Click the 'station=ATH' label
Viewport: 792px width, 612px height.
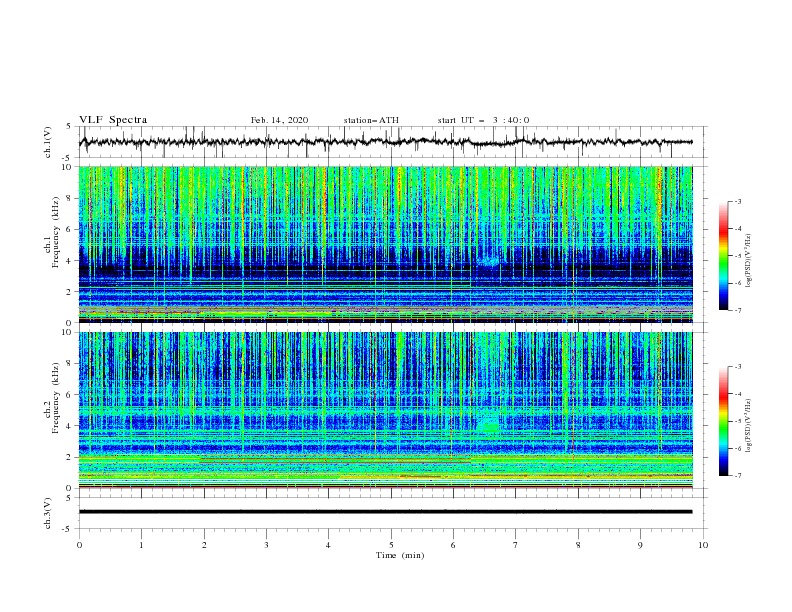point(371,120)
